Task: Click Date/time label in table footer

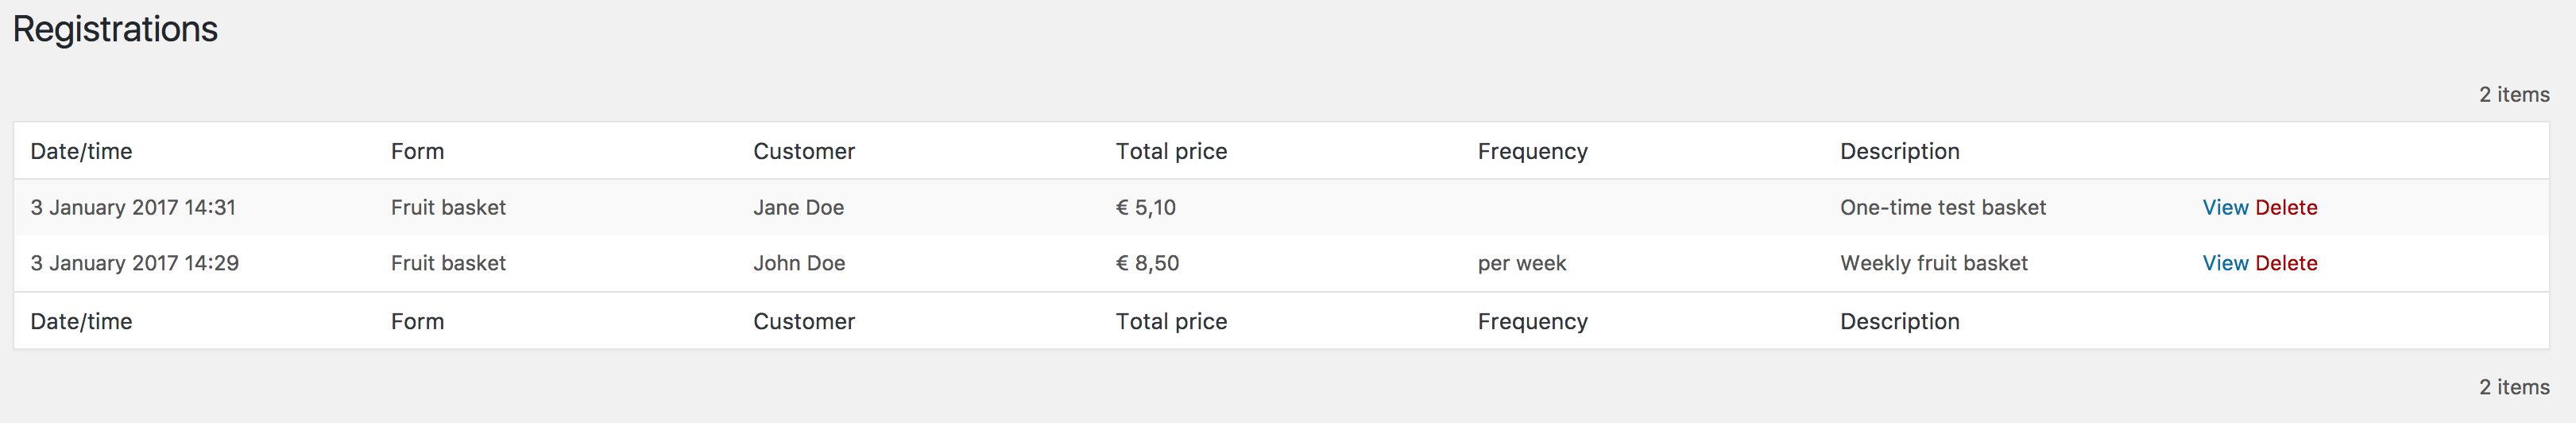Action: (81, 321)
